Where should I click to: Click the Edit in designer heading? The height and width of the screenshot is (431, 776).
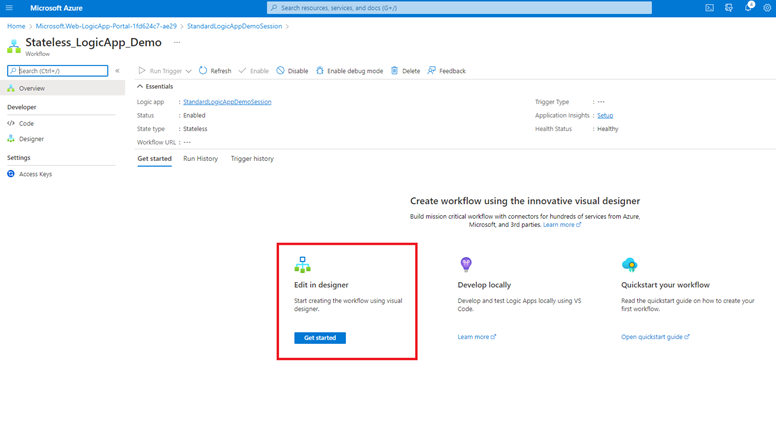pyautogui.click(x=321, y=285)
